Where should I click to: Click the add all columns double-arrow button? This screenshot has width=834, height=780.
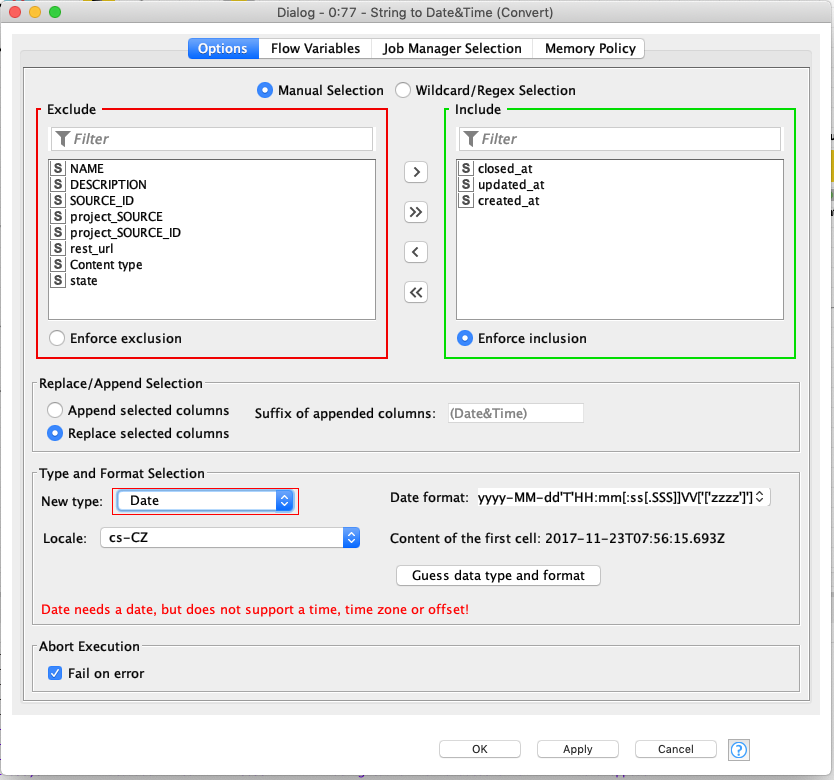416,212
